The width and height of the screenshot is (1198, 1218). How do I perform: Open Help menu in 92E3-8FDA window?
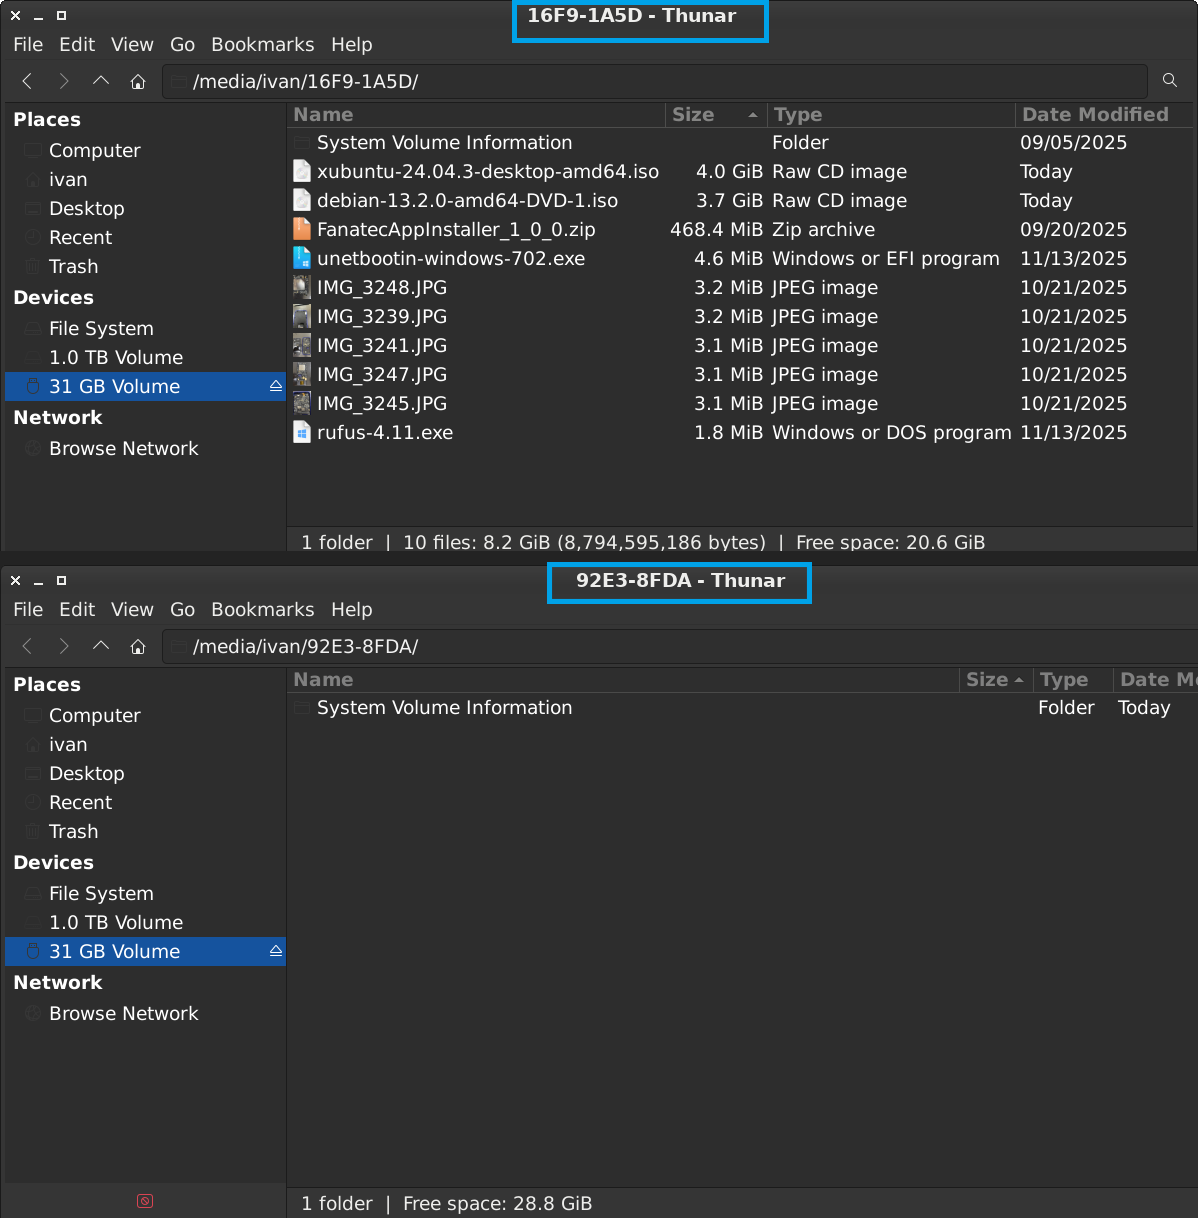[352, 609]
